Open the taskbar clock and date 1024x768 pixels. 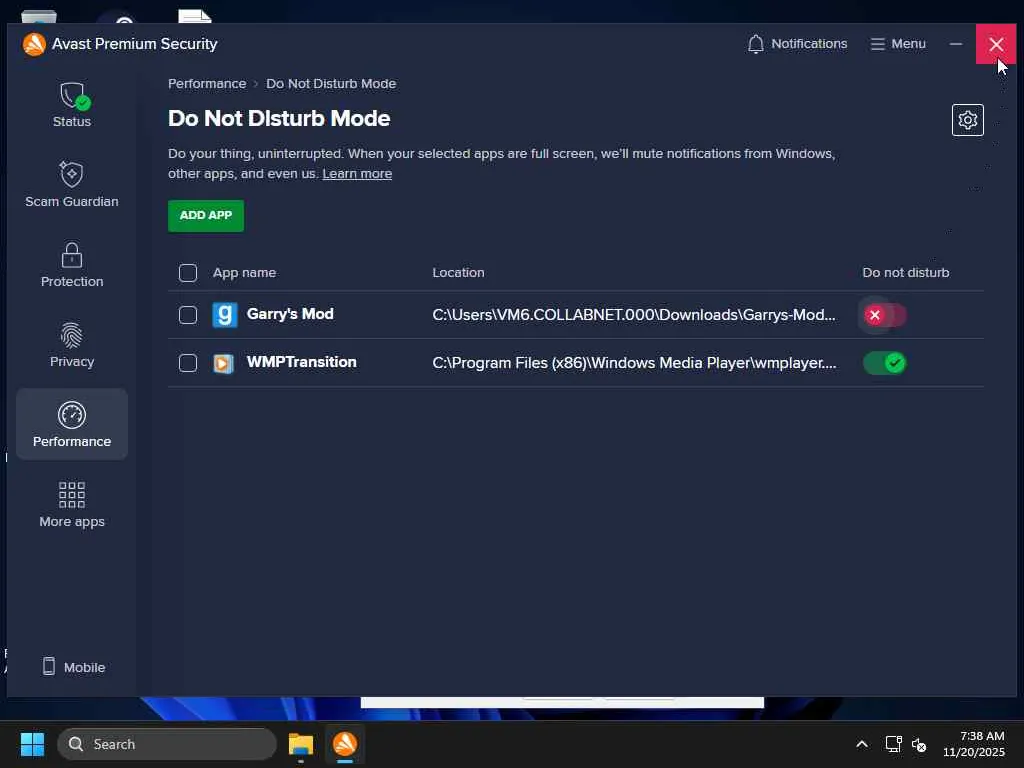(974, 744)
